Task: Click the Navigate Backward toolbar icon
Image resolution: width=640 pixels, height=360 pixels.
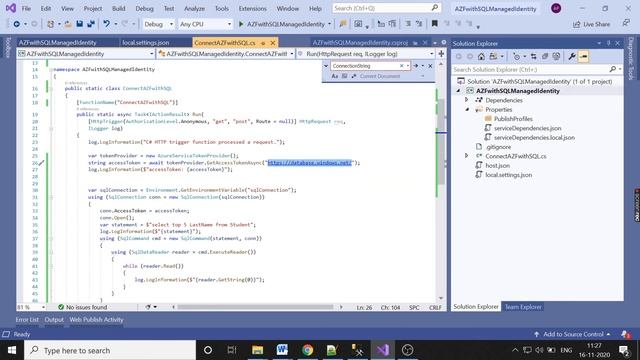Action: tap(16, 24)
